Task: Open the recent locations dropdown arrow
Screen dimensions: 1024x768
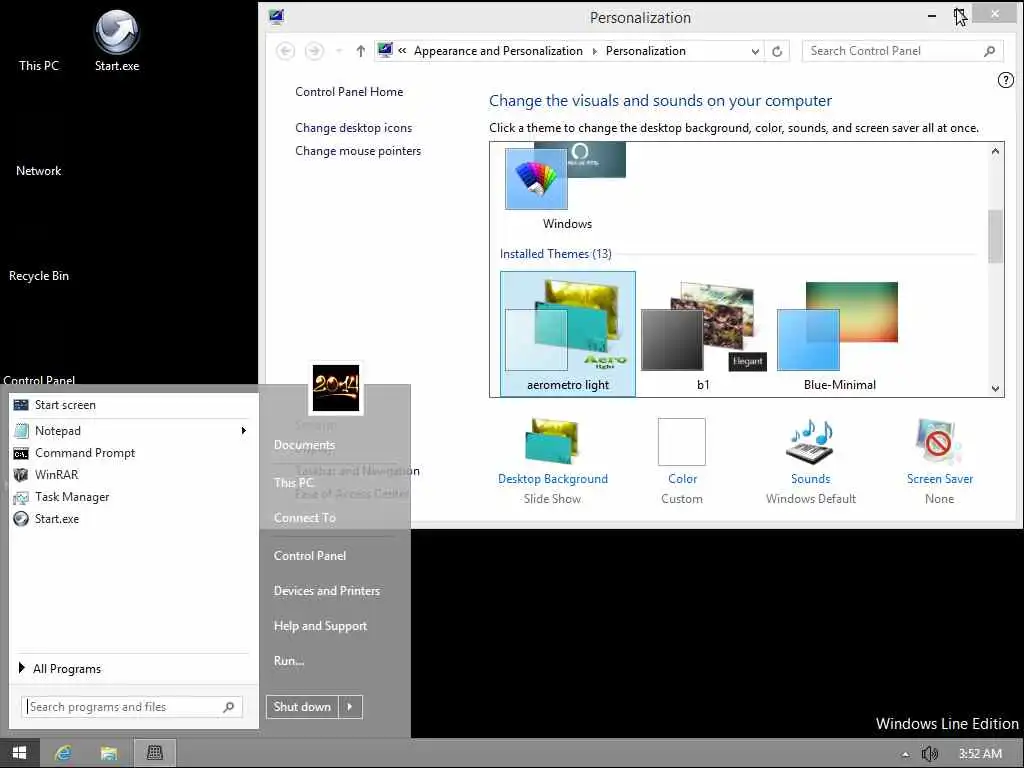Action: click(339, 51)
